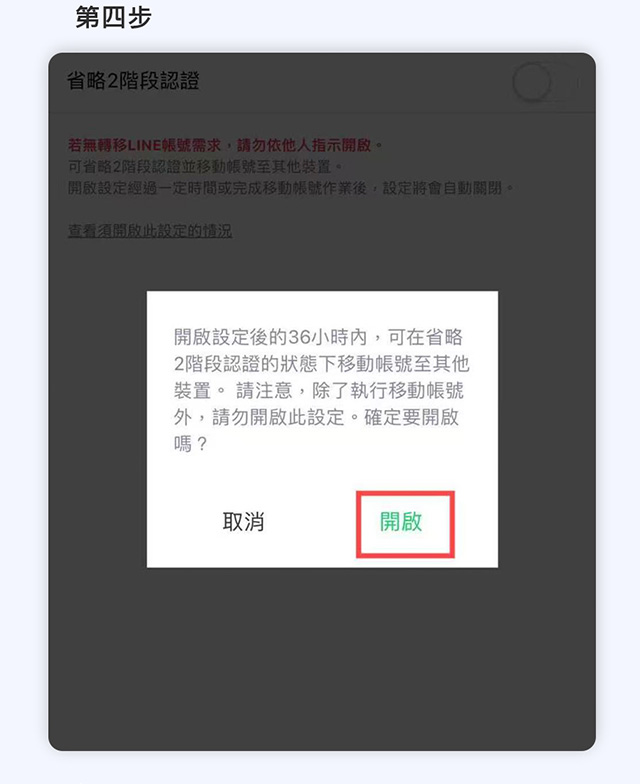Click the red 若無轉移LINE帳號需求 warning text

pos(144,146)
